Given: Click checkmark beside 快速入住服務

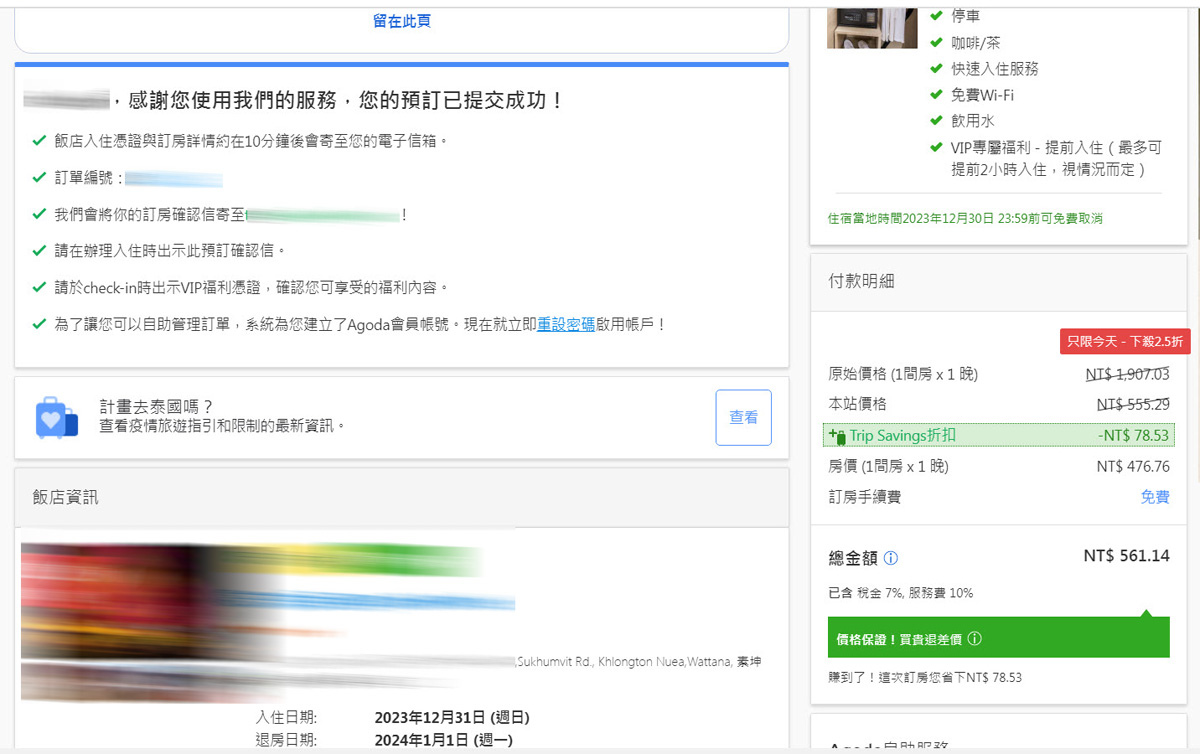Looking at the screenshot, I should 936,68.
